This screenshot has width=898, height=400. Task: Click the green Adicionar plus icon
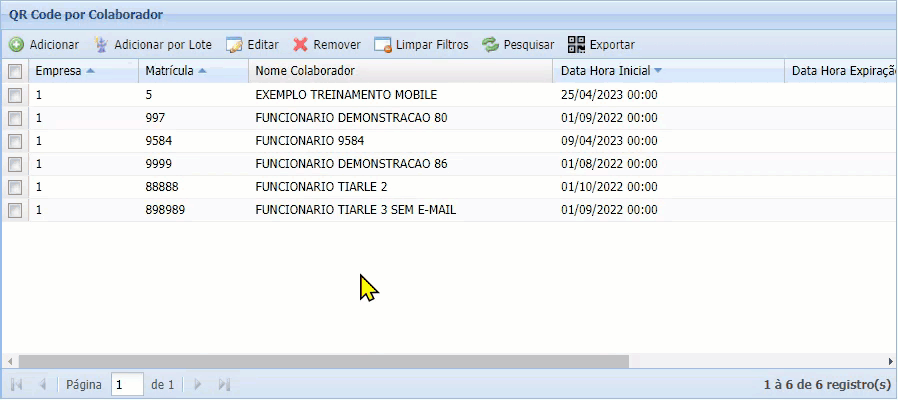pyautogui.click(x=17, y=45)
